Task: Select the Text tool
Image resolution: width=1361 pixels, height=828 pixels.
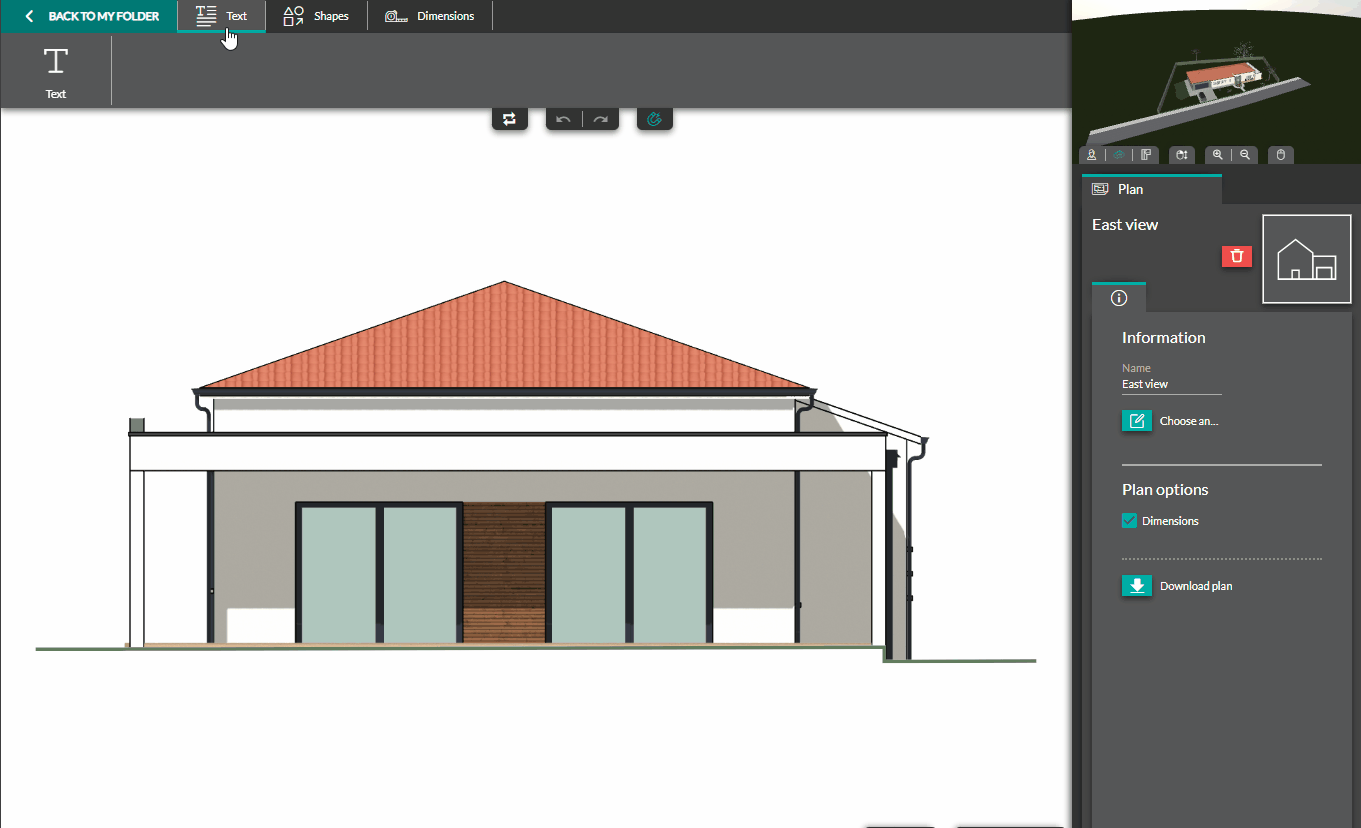Action: (x=221, y=16)
